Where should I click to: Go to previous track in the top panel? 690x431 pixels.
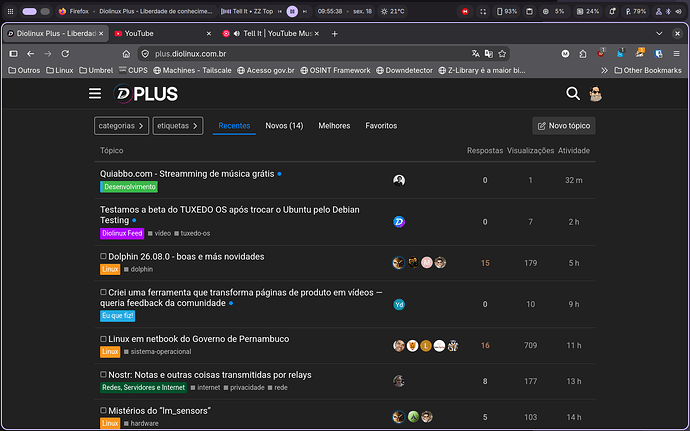pyautogui.click(x=280, y=11)
